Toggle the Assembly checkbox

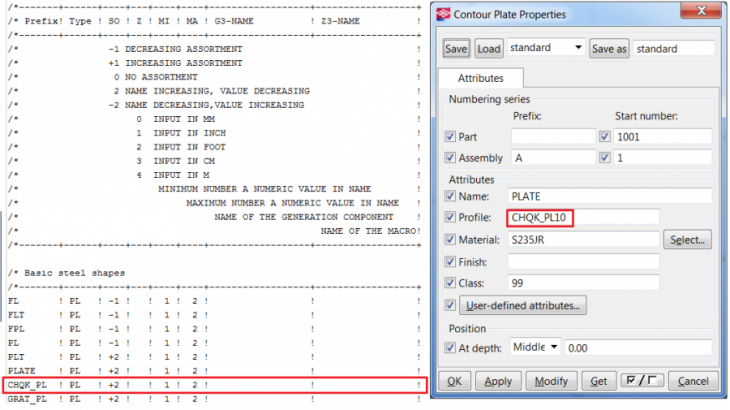[x=450, y=157]
